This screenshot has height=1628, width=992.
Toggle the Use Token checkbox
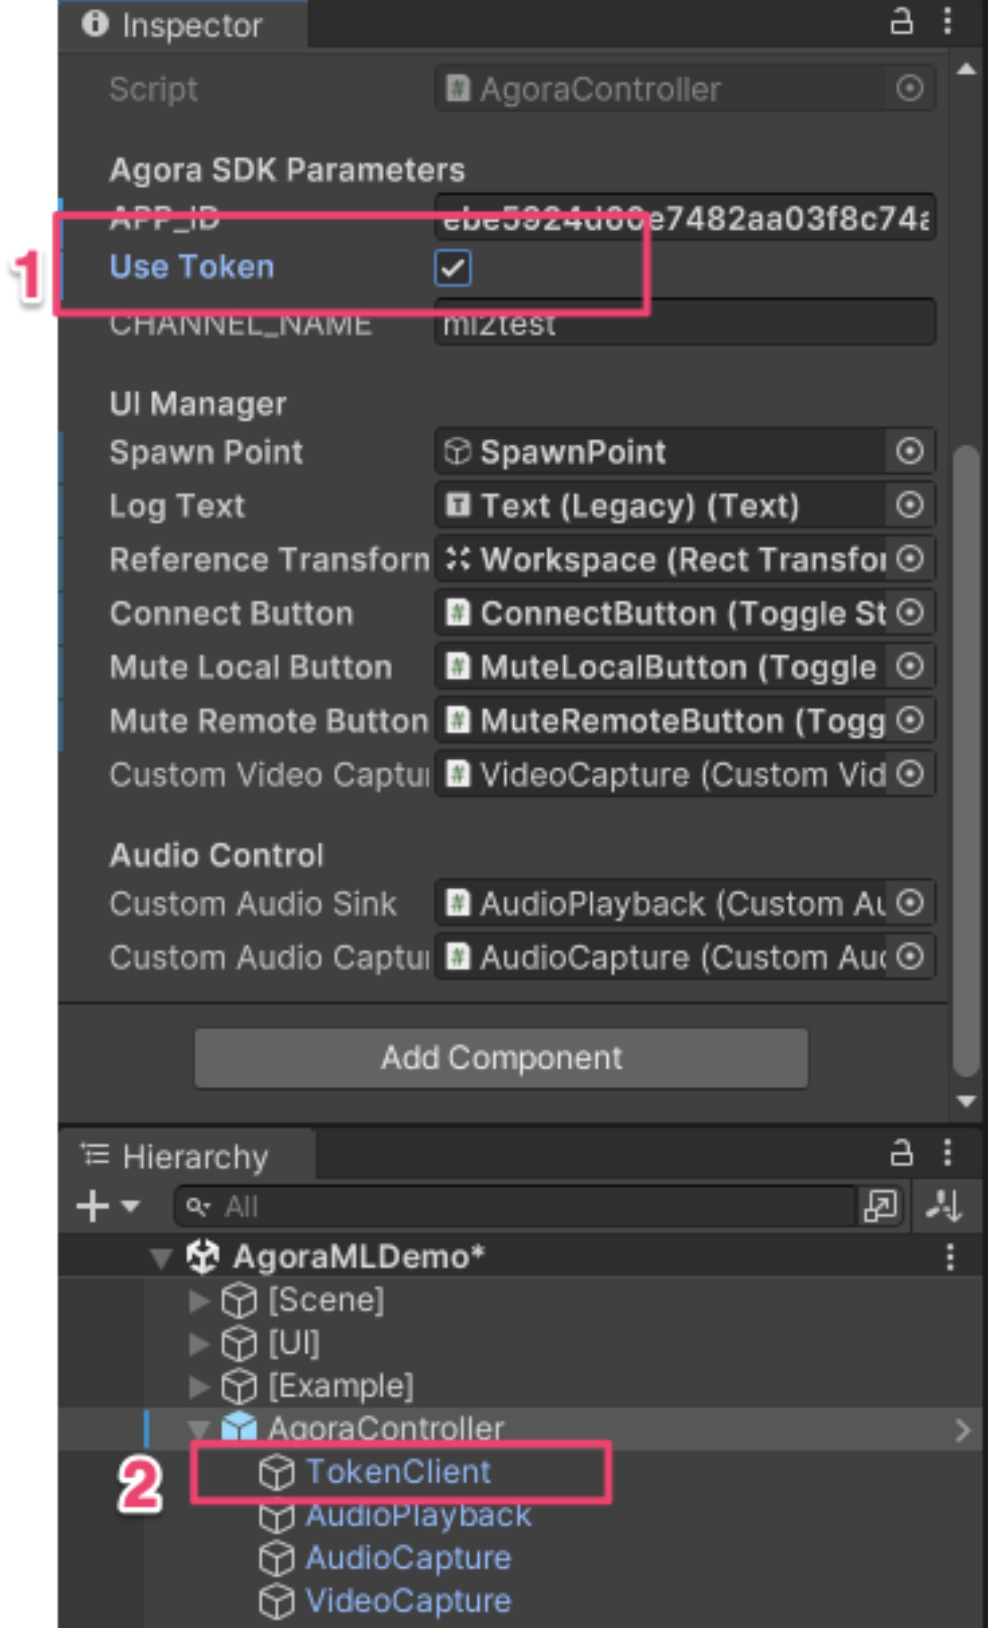pyautogui.click(x=453, y=268)
